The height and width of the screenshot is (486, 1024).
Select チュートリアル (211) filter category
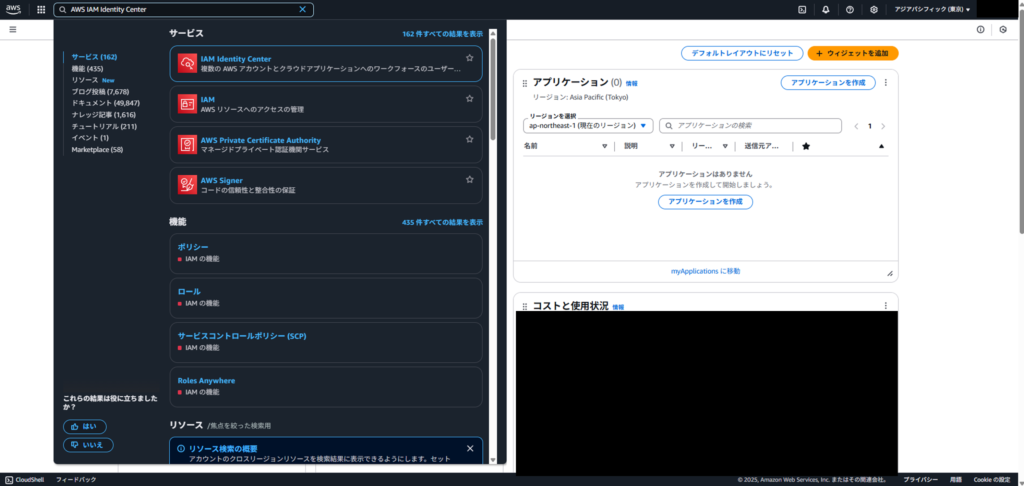pyautogui.click(x=104, y=126)
